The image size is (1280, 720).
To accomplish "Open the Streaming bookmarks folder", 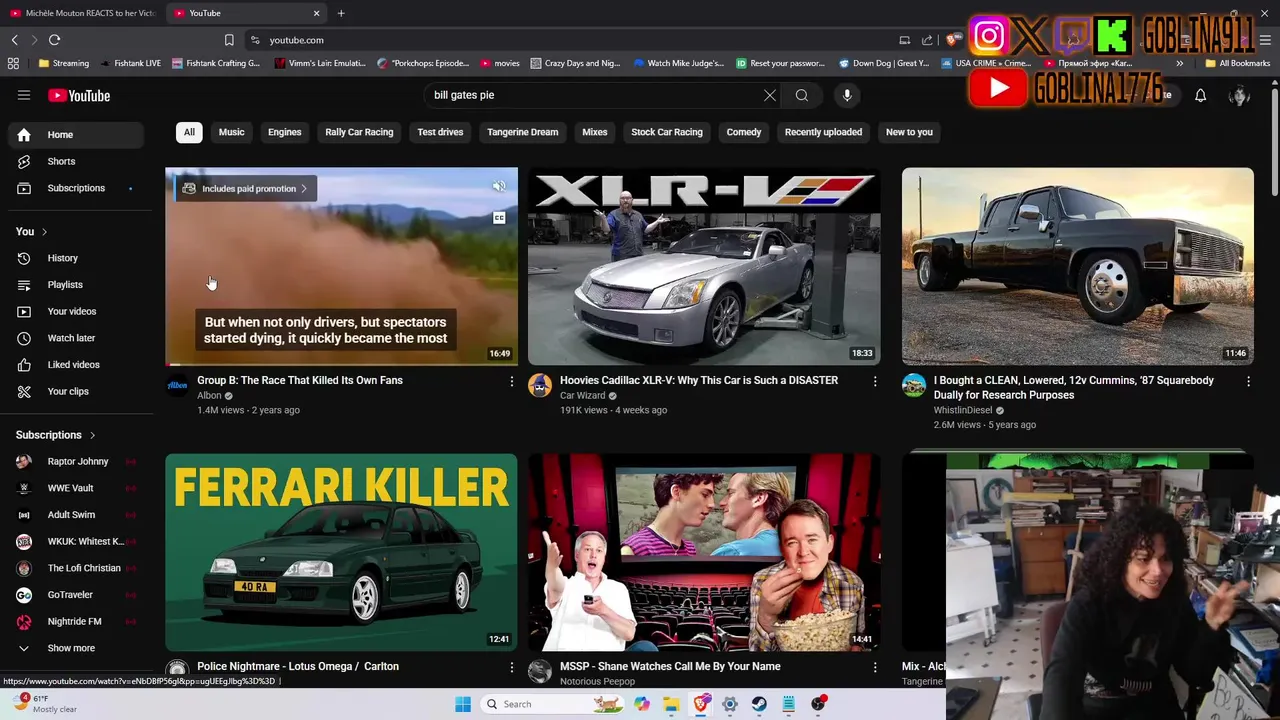I will [x=63, y=63].
